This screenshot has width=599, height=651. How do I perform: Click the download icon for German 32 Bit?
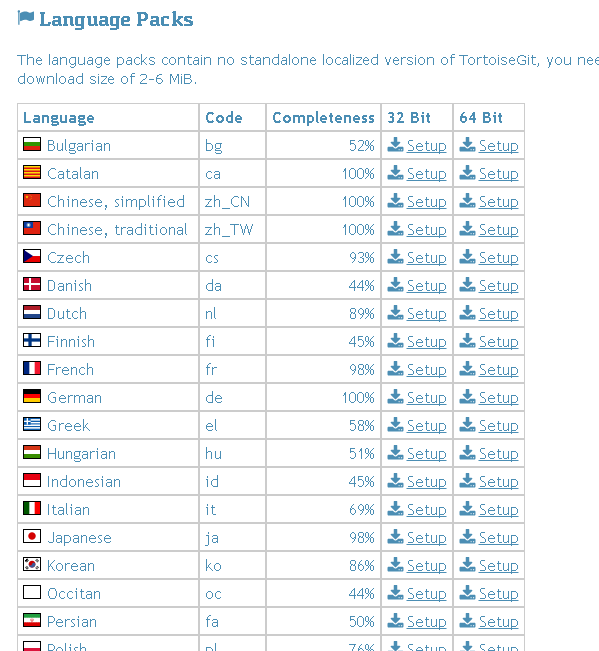click(x=395, y=396)
